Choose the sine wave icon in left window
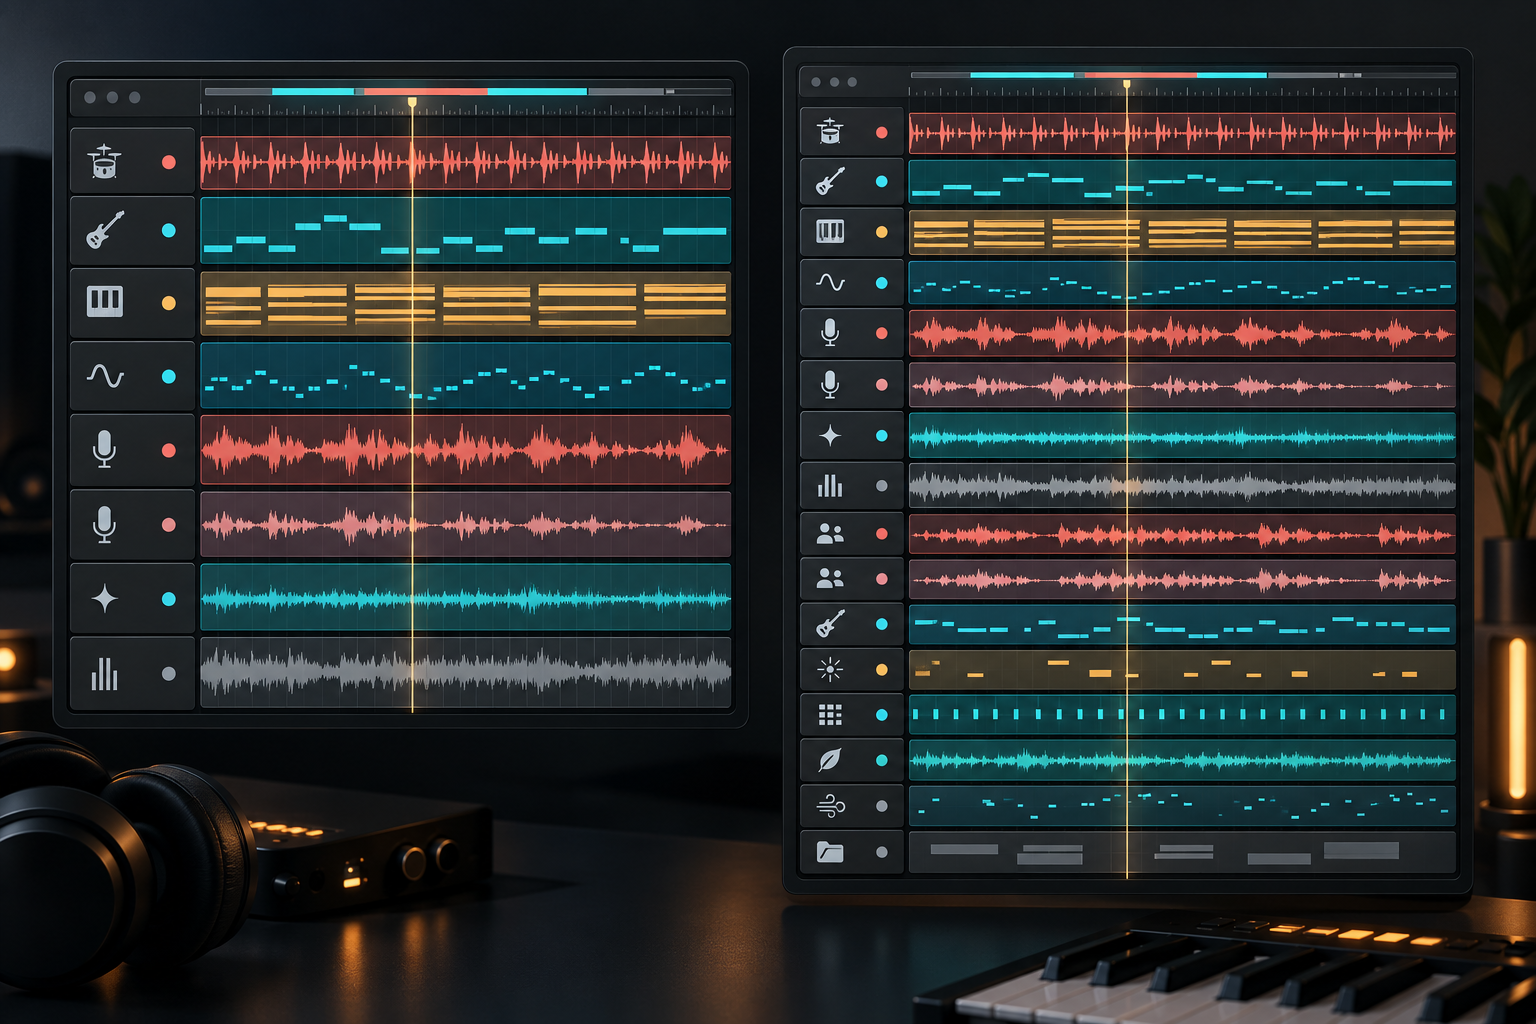Screen dimensions: 1536x1024 tap(105, 376)
